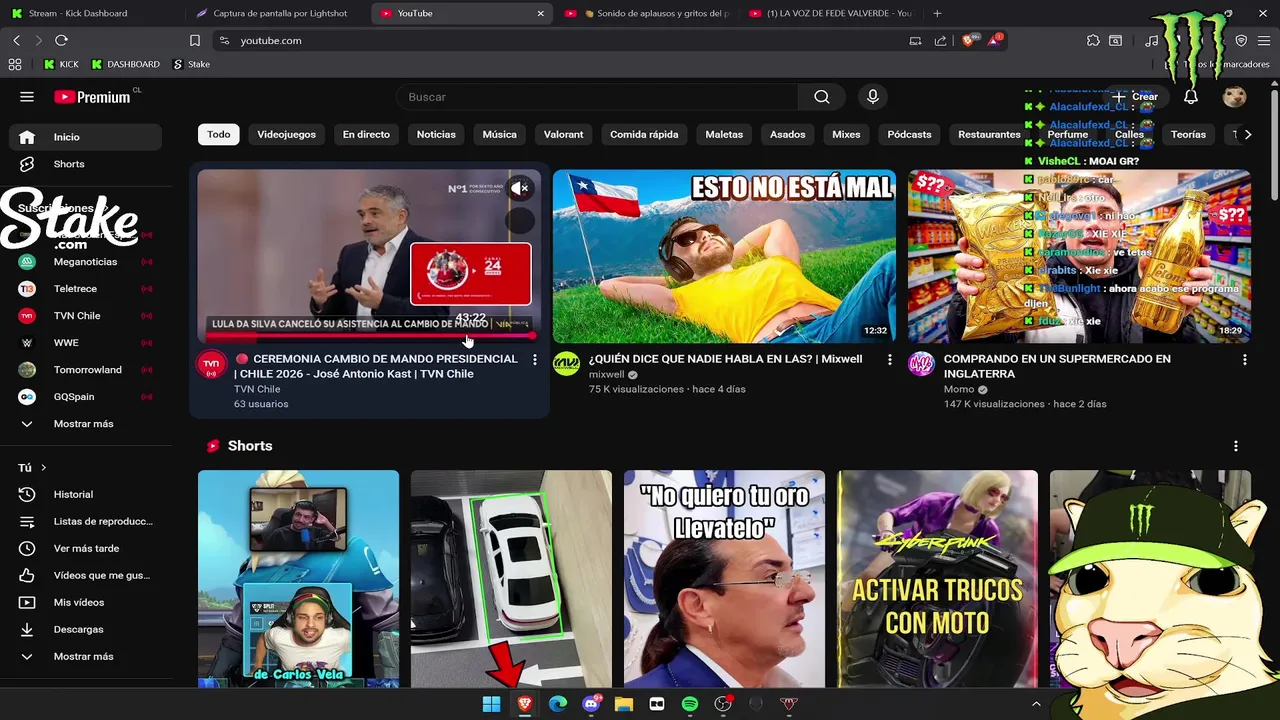Viewport: 1280px width, 720px height.
Task: Open the media control music note icon
Action: 1152,40
